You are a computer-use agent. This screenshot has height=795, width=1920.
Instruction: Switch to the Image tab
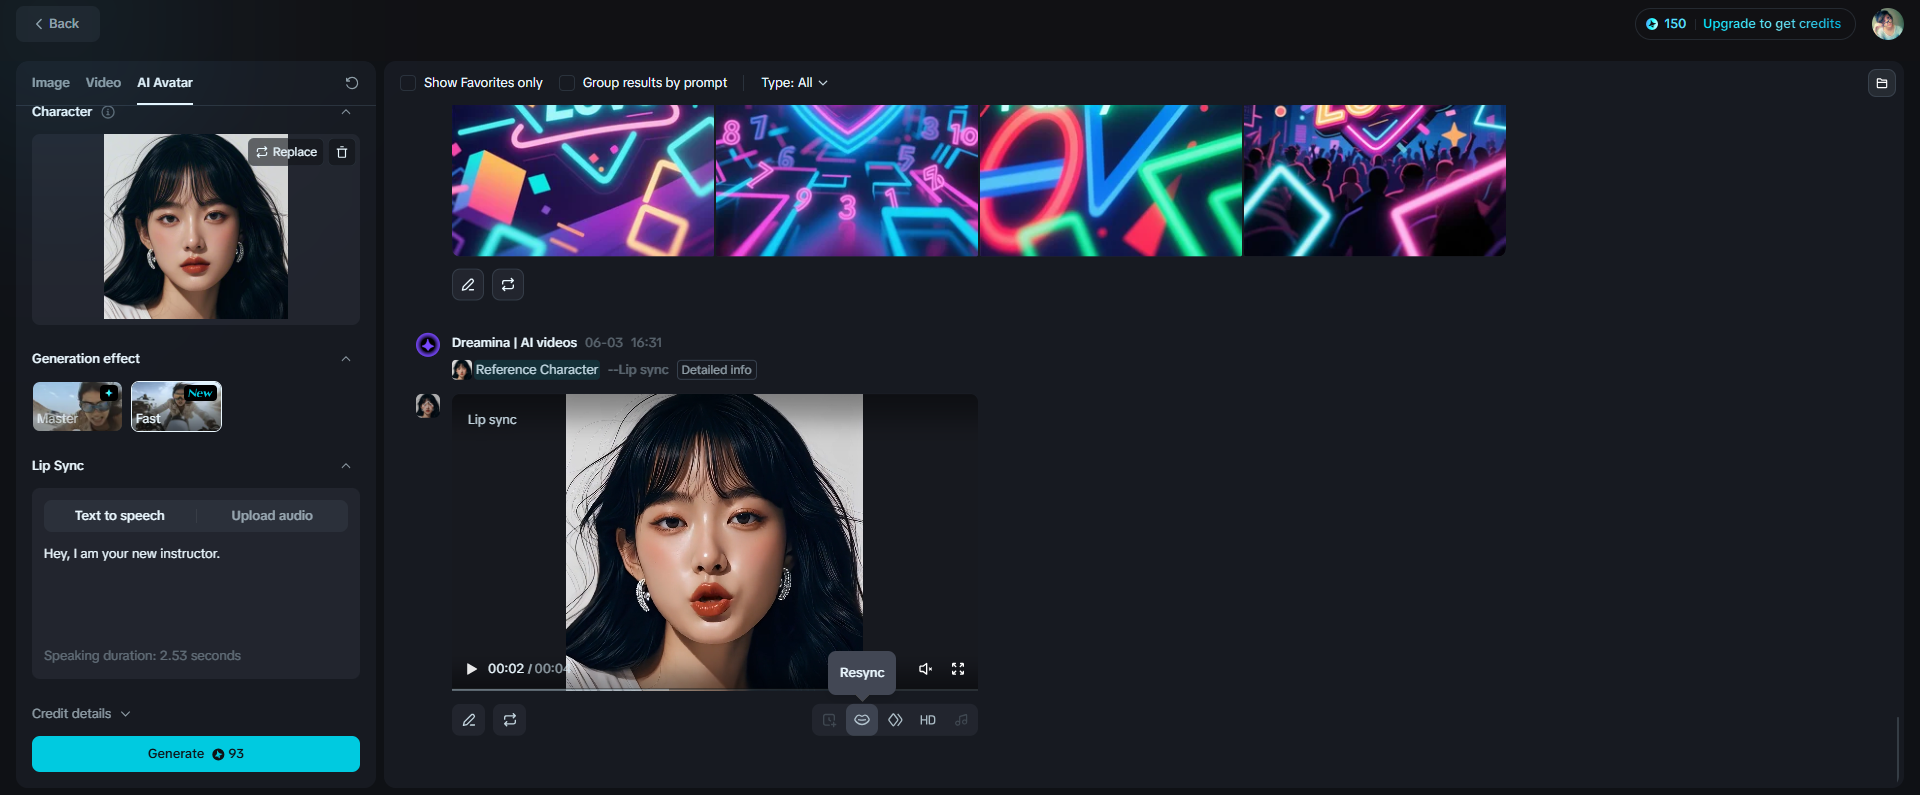point(51,83)
